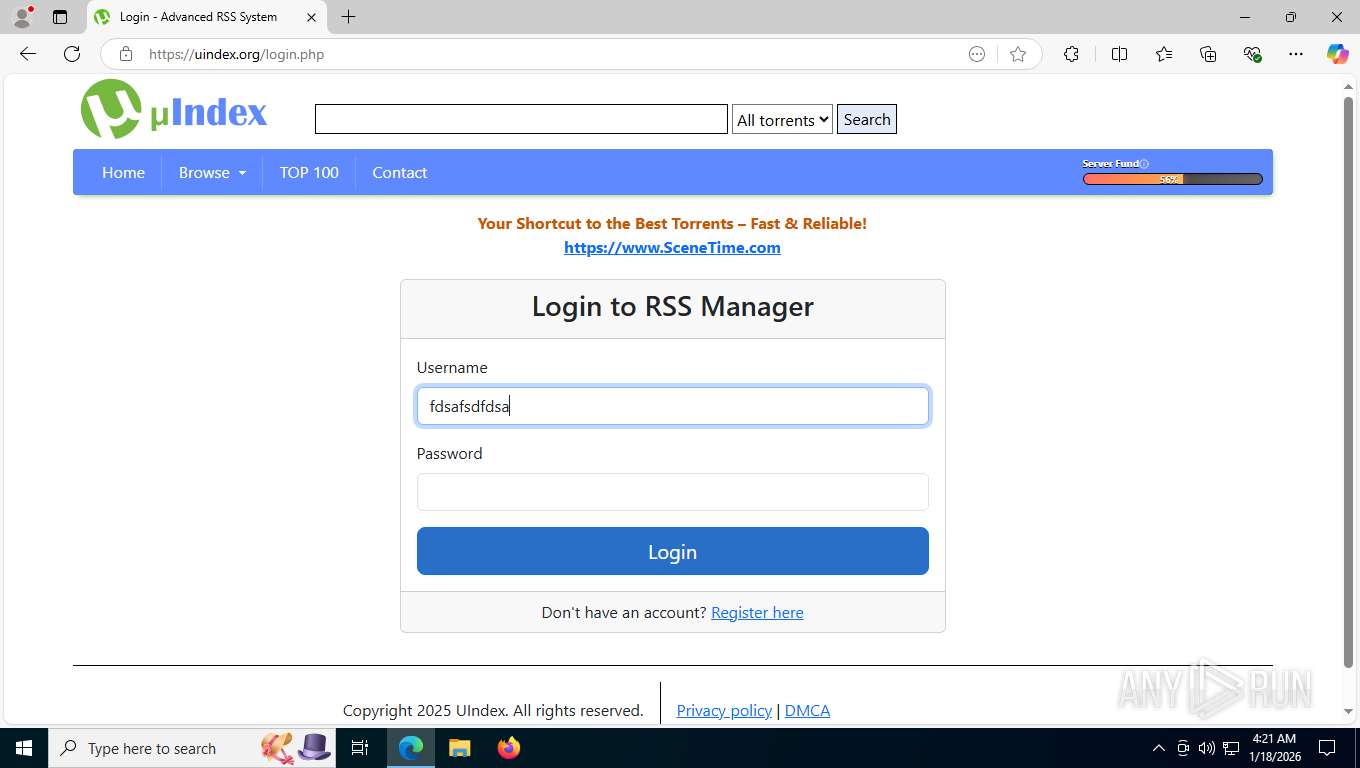Viewport: 1360px width, 768px height.
Task: Close the Login - Advanced RSS System tab
Action: (311, 17)
